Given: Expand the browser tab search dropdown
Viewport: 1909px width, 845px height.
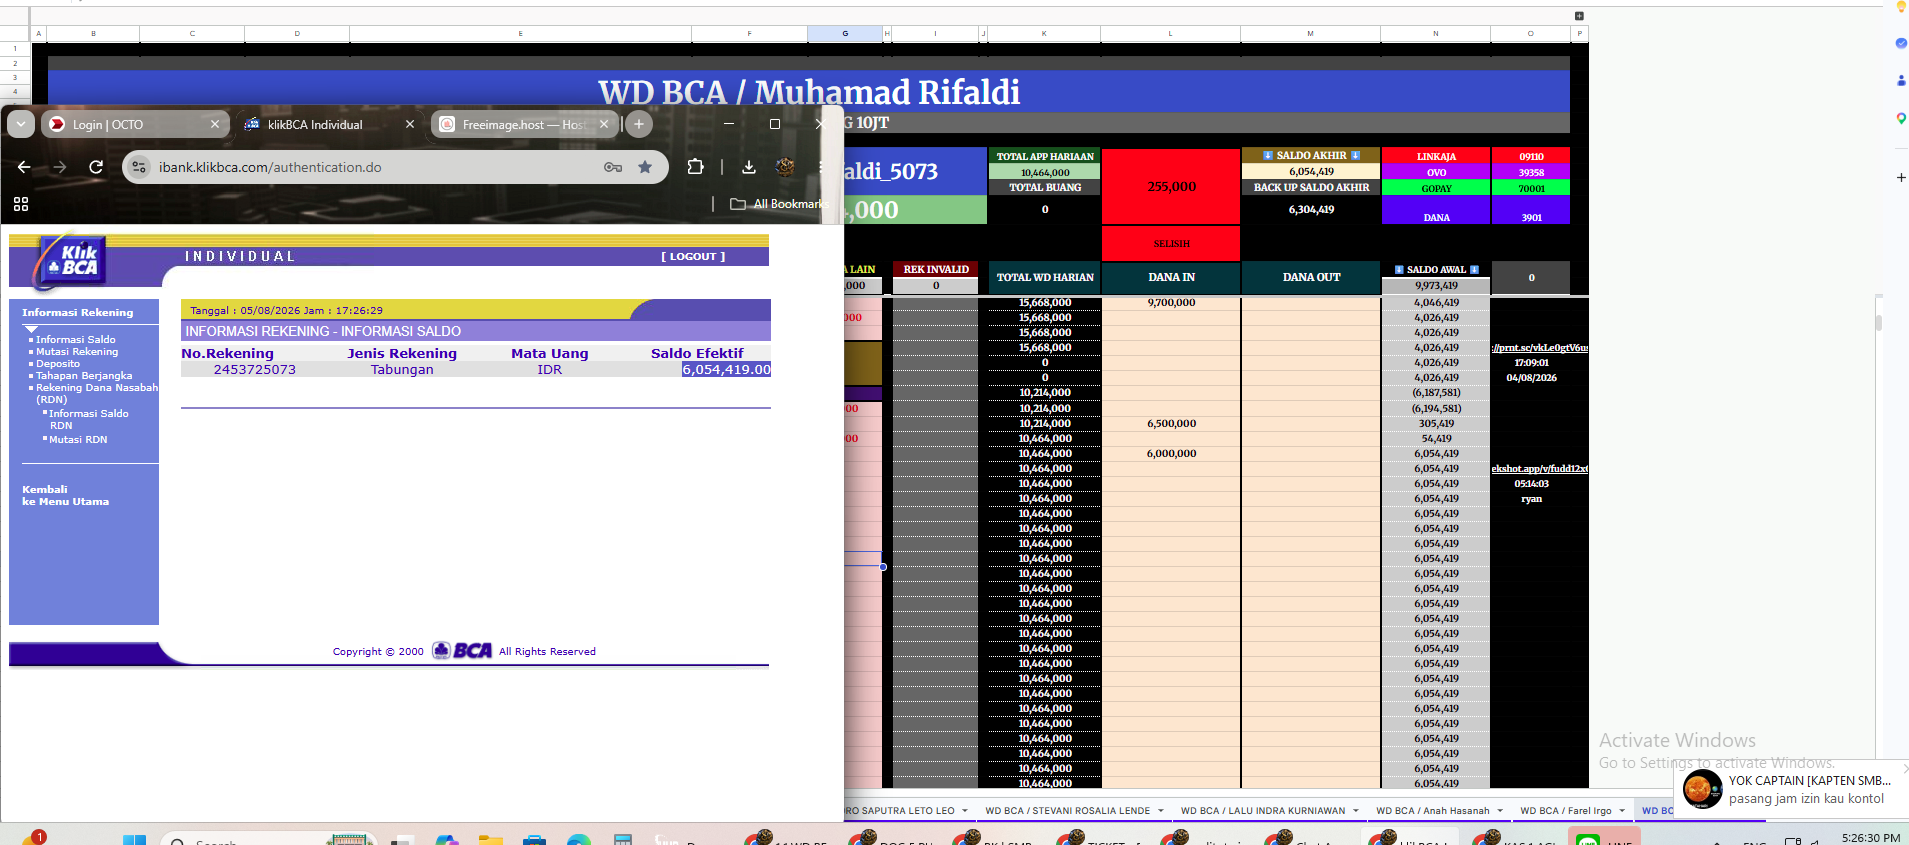Looking at the screenshot, I should (21, 124).
